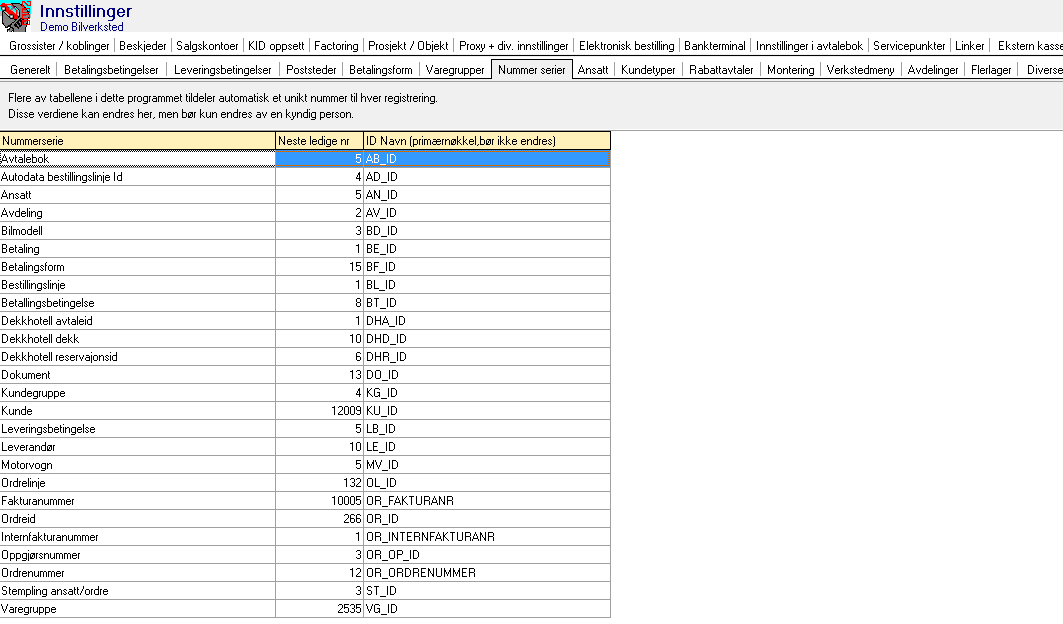
Task: Switch to Elektronisk bestilling tab
Action: 626,46
